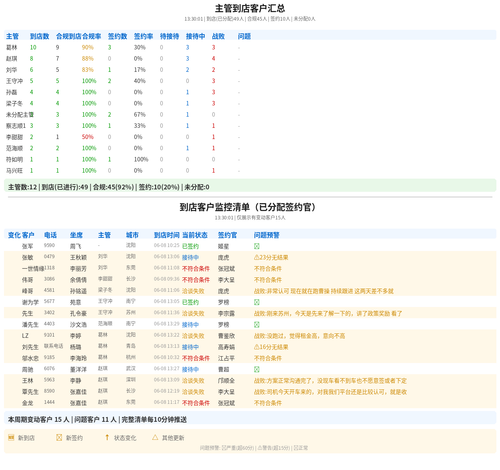The image size is (500, 470).
Task: Click the red 50% compliance value
Action: (88, 137)
